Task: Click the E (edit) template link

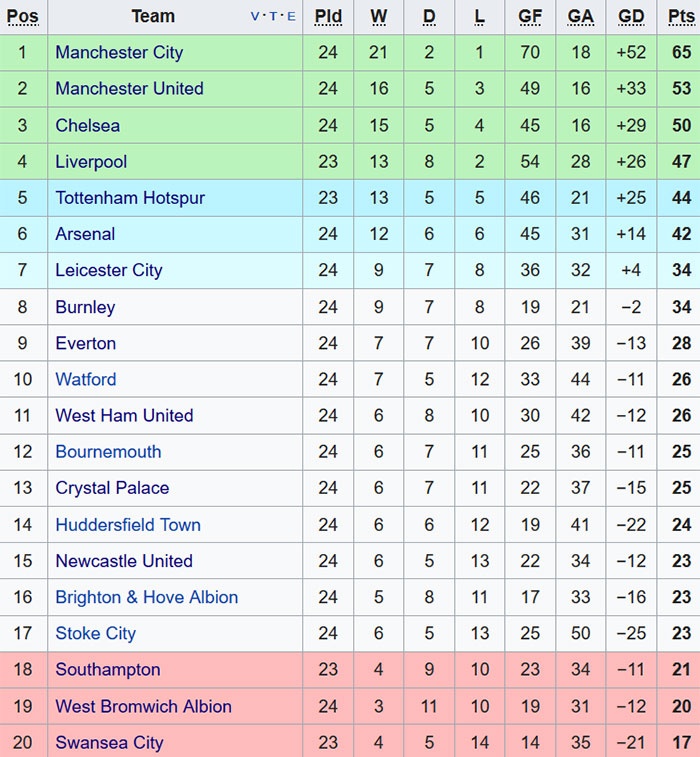Action: click(291, 17)
